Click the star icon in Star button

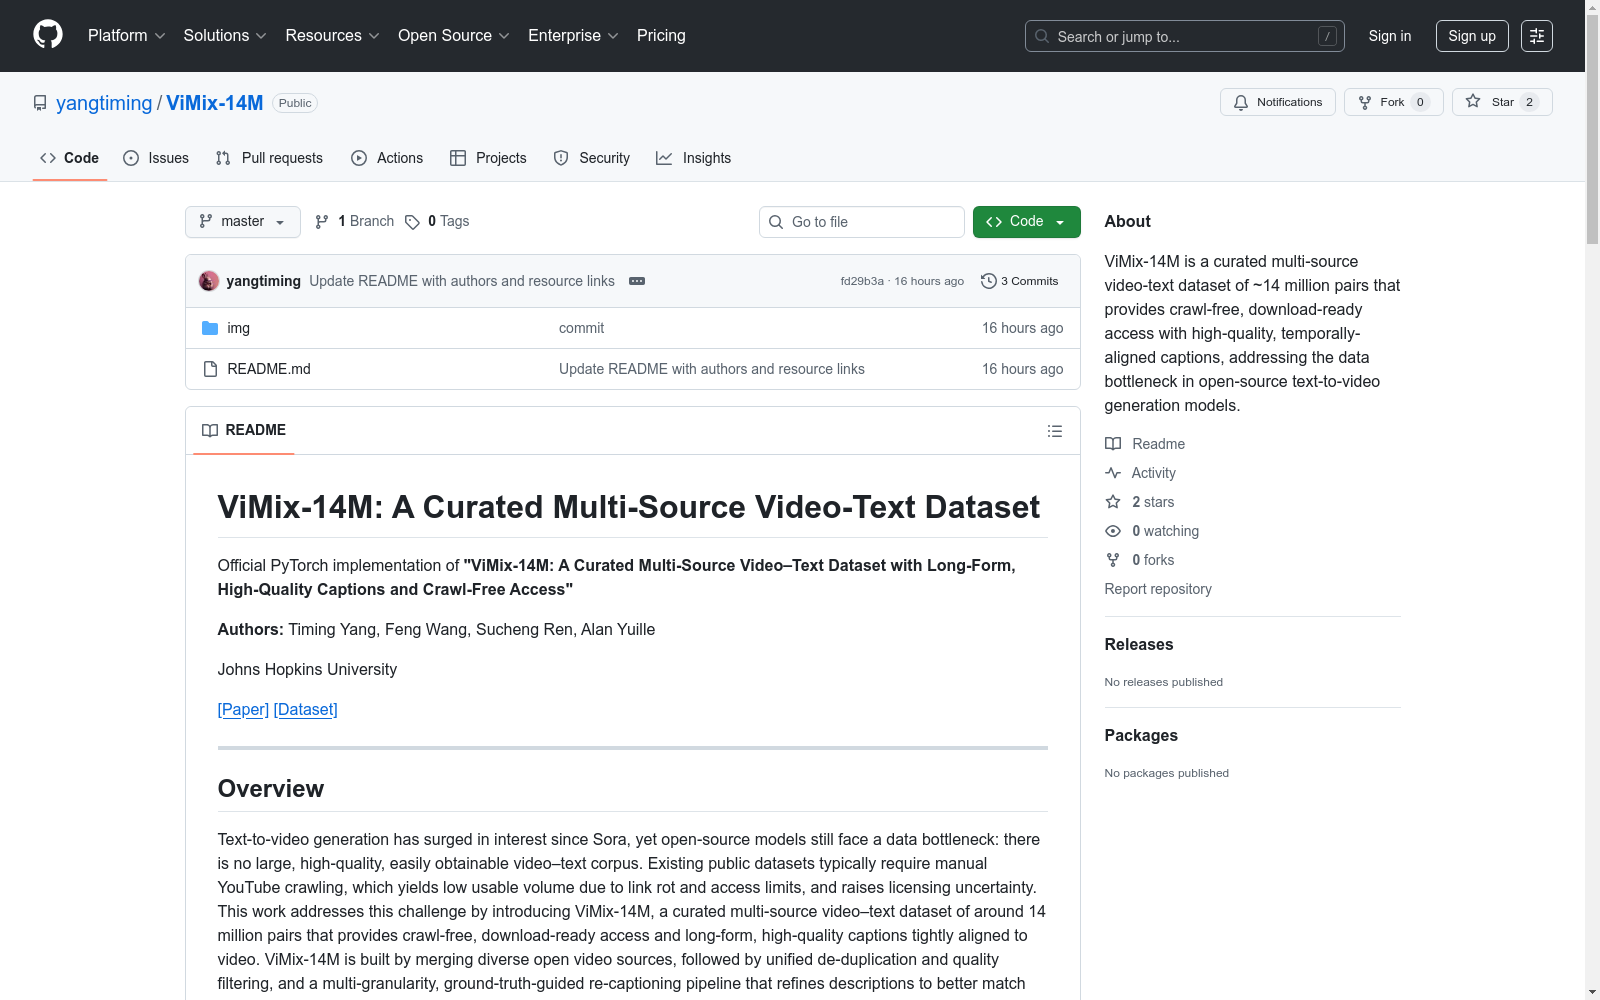[x=1473, y=102]
